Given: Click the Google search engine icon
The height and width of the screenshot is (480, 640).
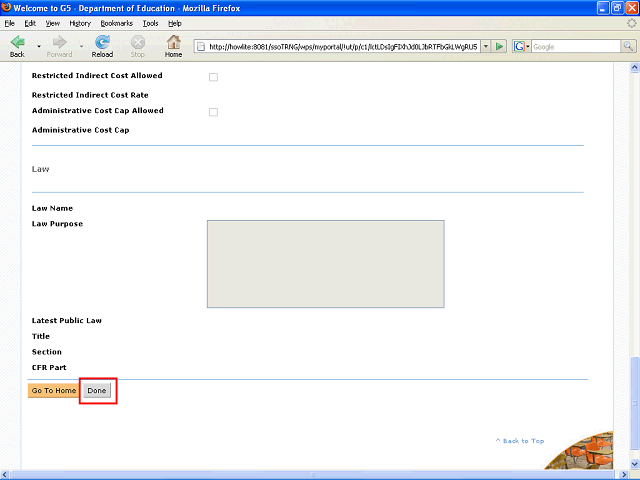Looking at the screenshot, I should click(x=519, y=47).
